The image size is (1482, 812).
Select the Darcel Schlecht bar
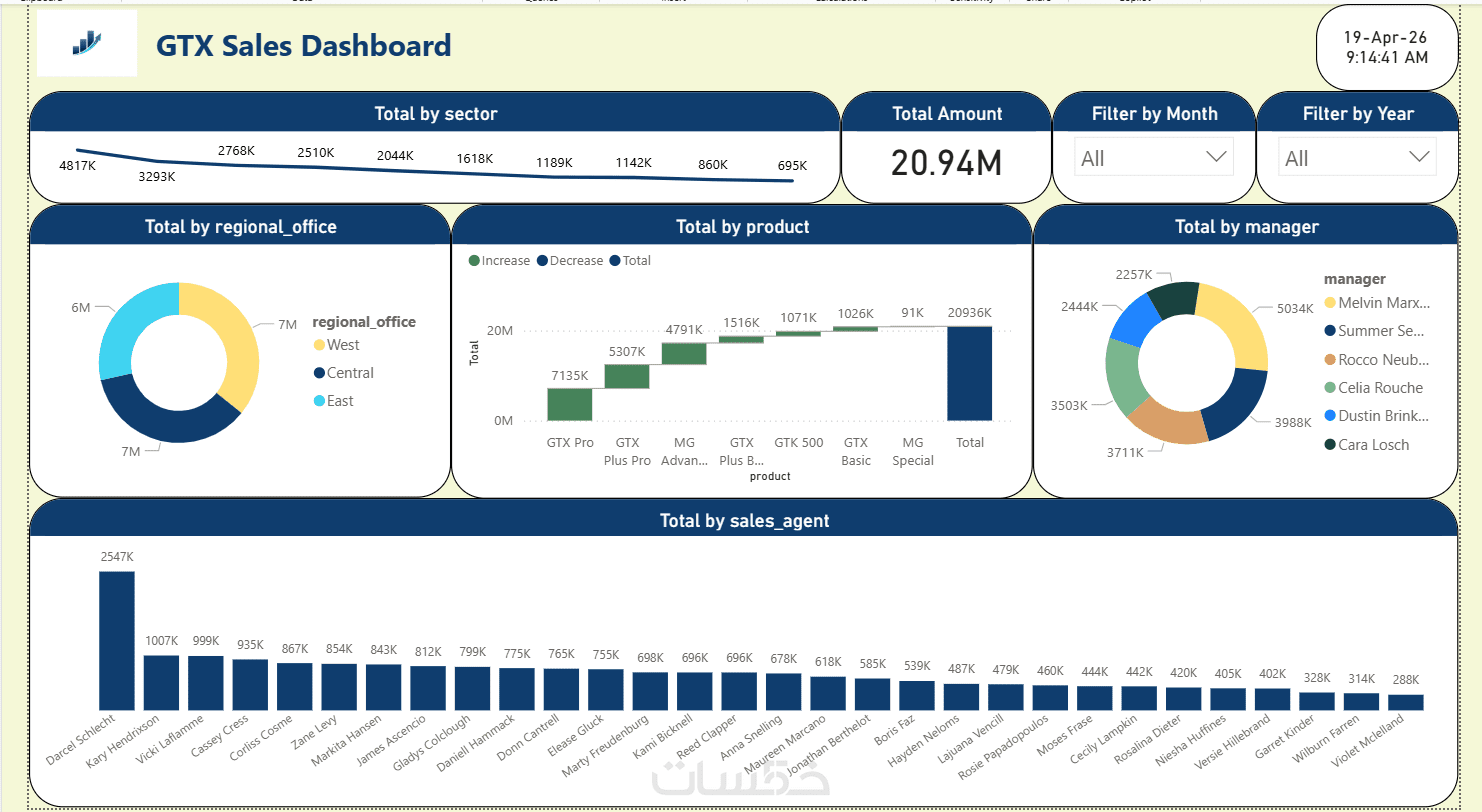click(x=117, y=640)
